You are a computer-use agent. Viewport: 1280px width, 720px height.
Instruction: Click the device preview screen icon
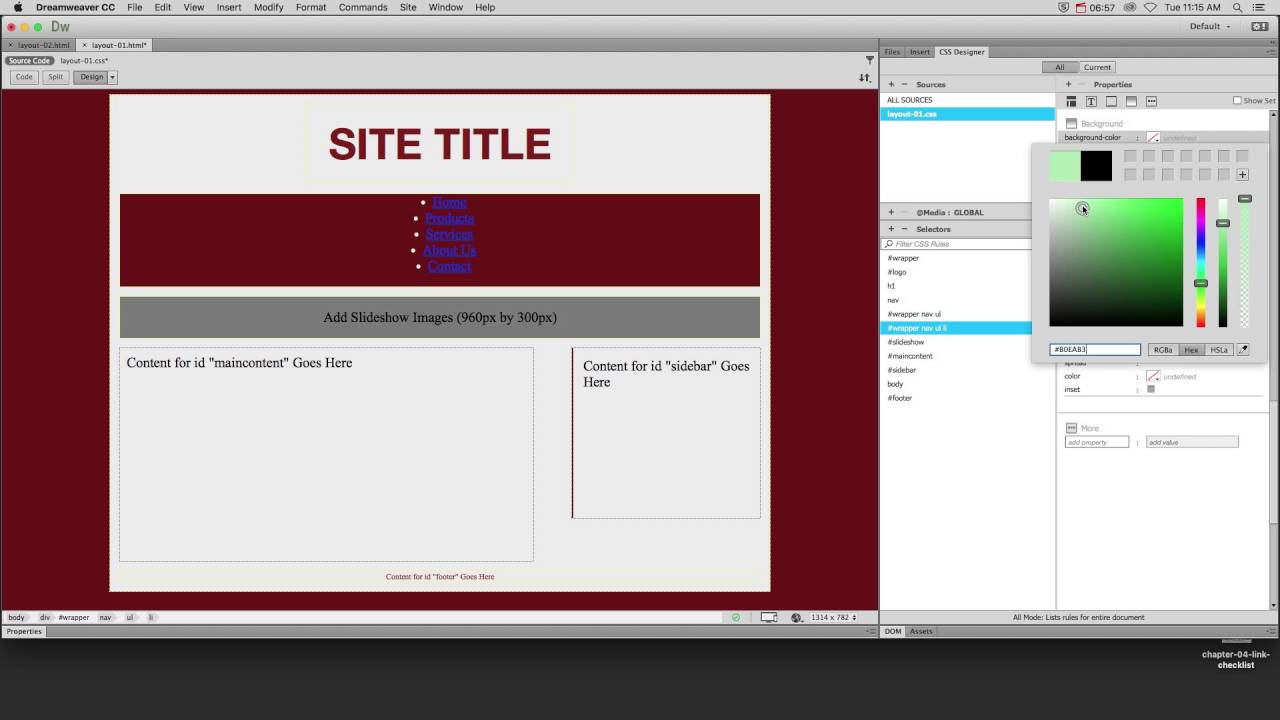[768, 617]
